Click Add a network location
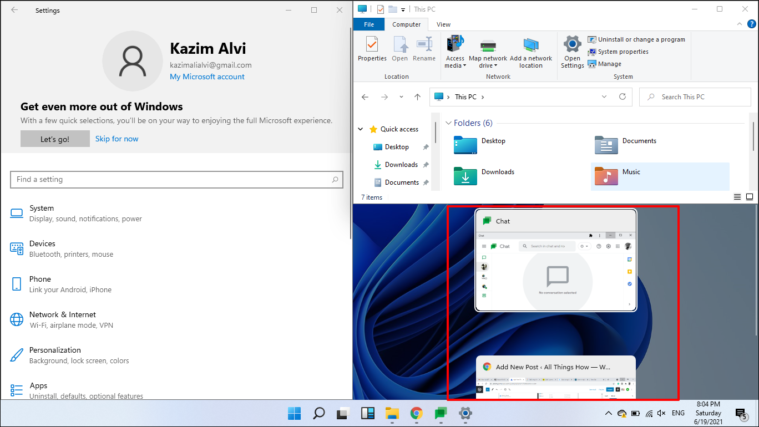759x427 pixels. 531,51
